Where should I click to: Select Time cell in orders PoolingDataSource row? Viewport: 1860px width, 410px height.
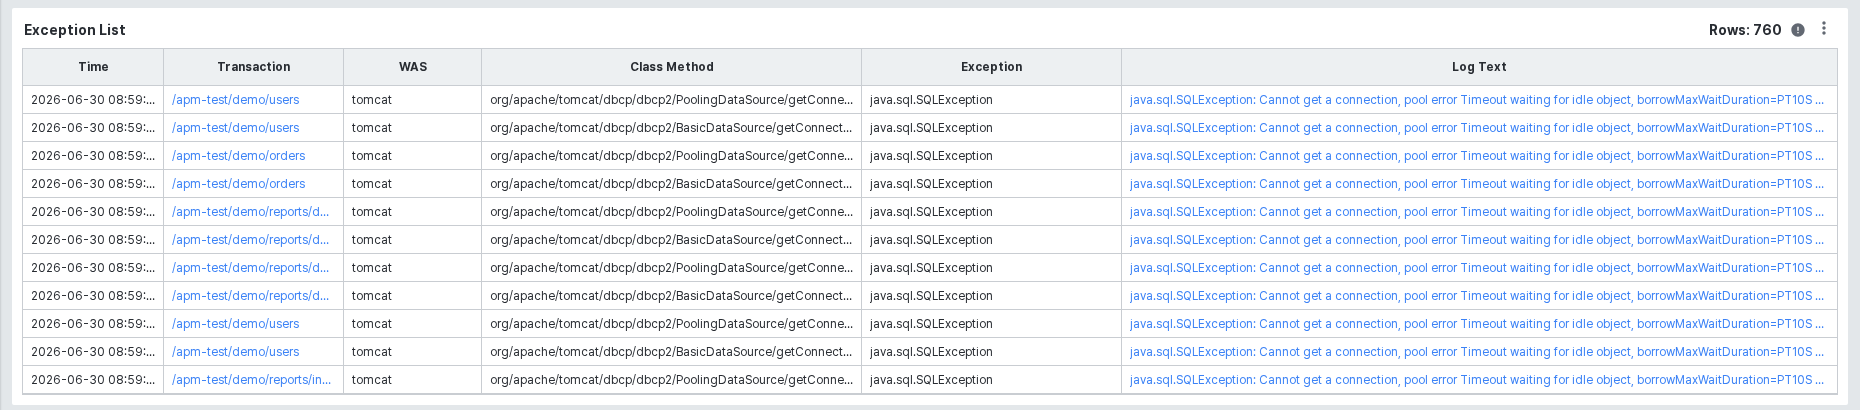click(x=93, y=156)
